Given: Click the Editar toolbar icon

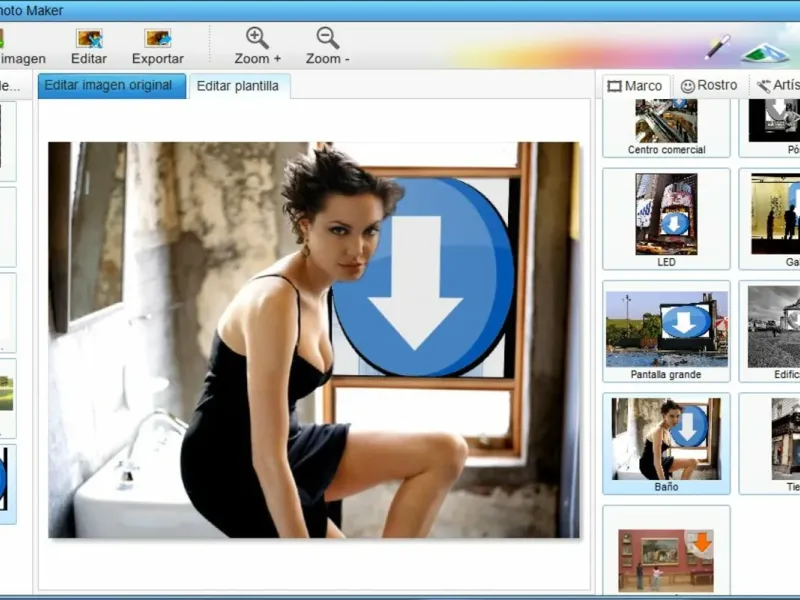Looking at the screenshot, I should tap(89, 38).
